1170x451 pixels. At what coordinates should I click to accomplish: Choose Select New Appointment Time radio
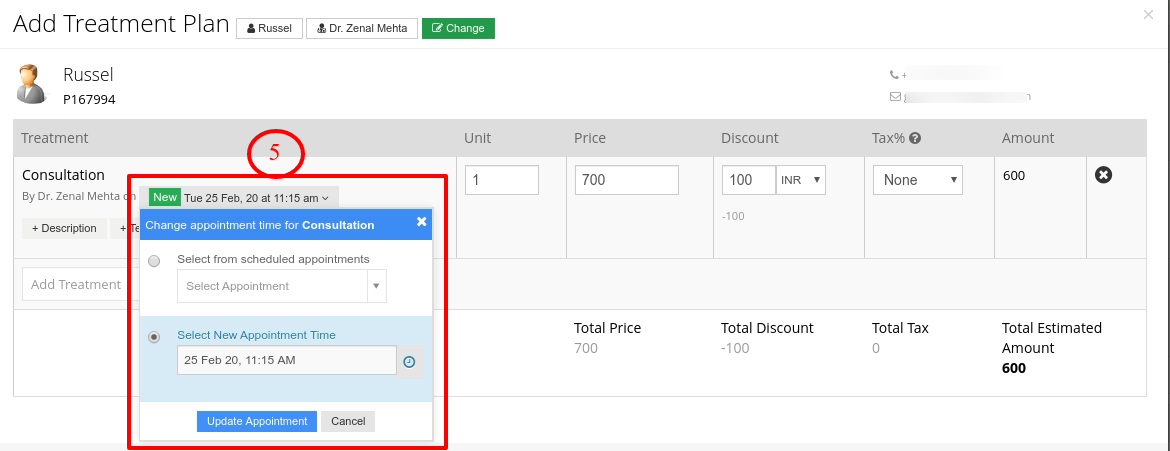click(154, 337)
